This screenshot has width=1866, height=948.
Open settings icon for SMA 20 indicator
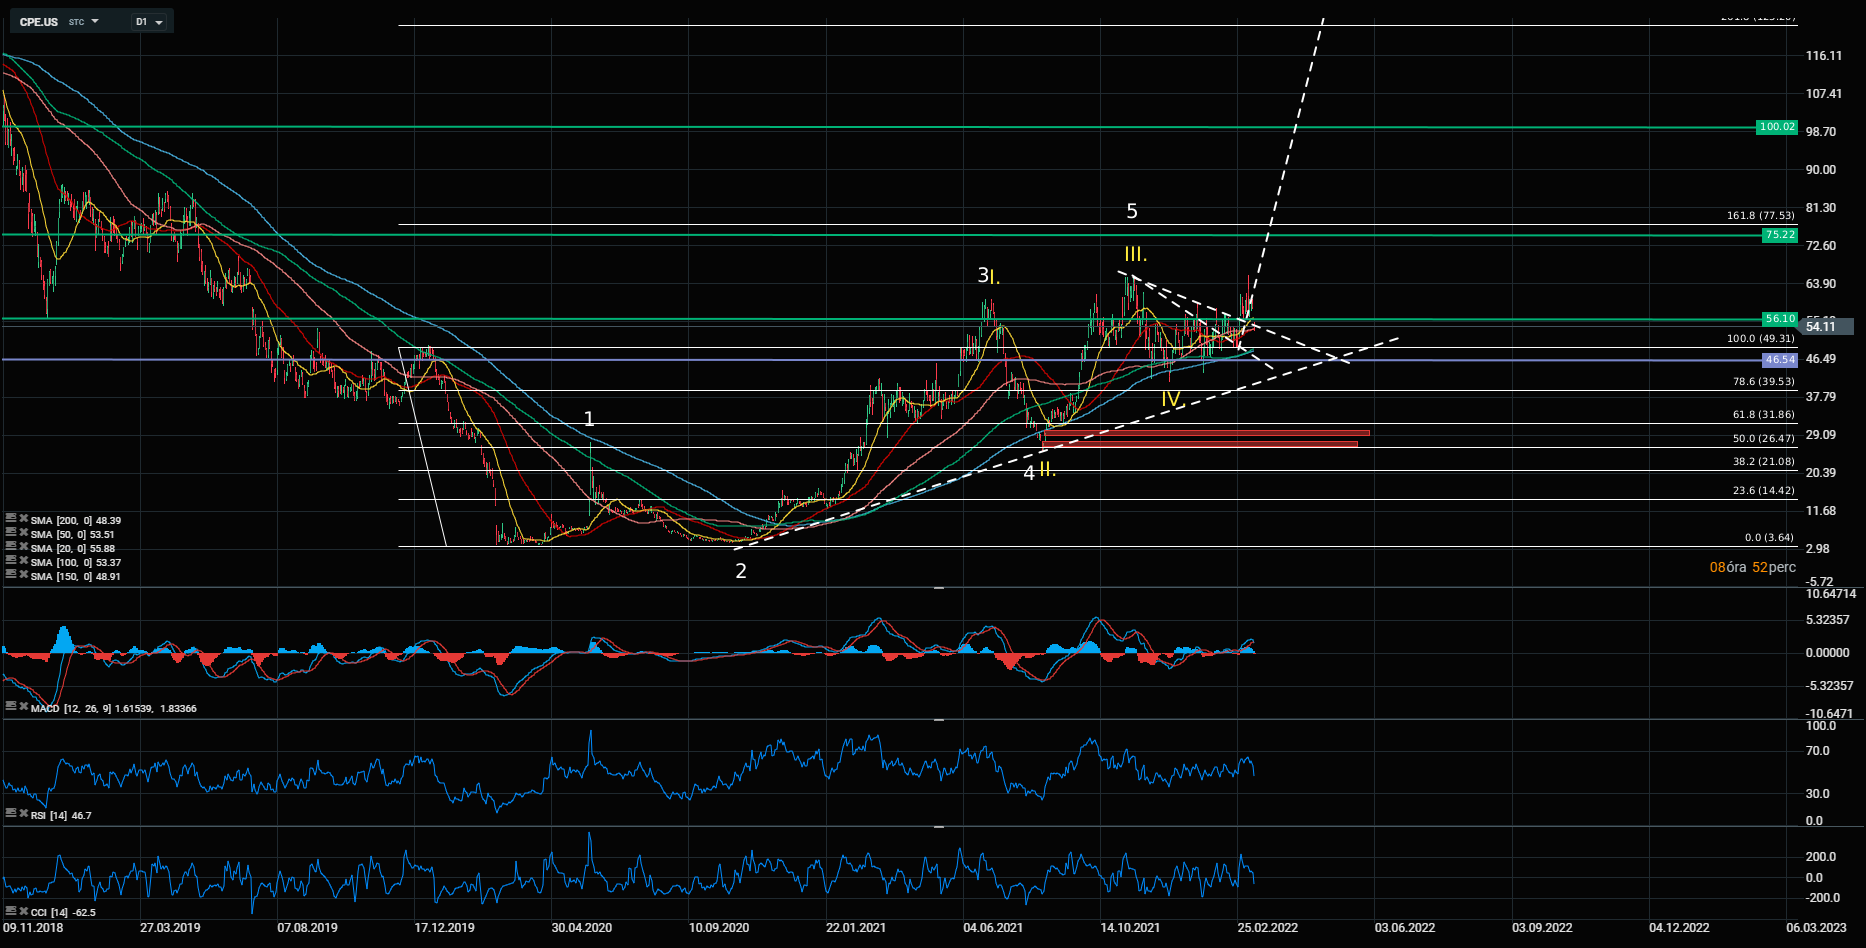[x=10, y=547]
